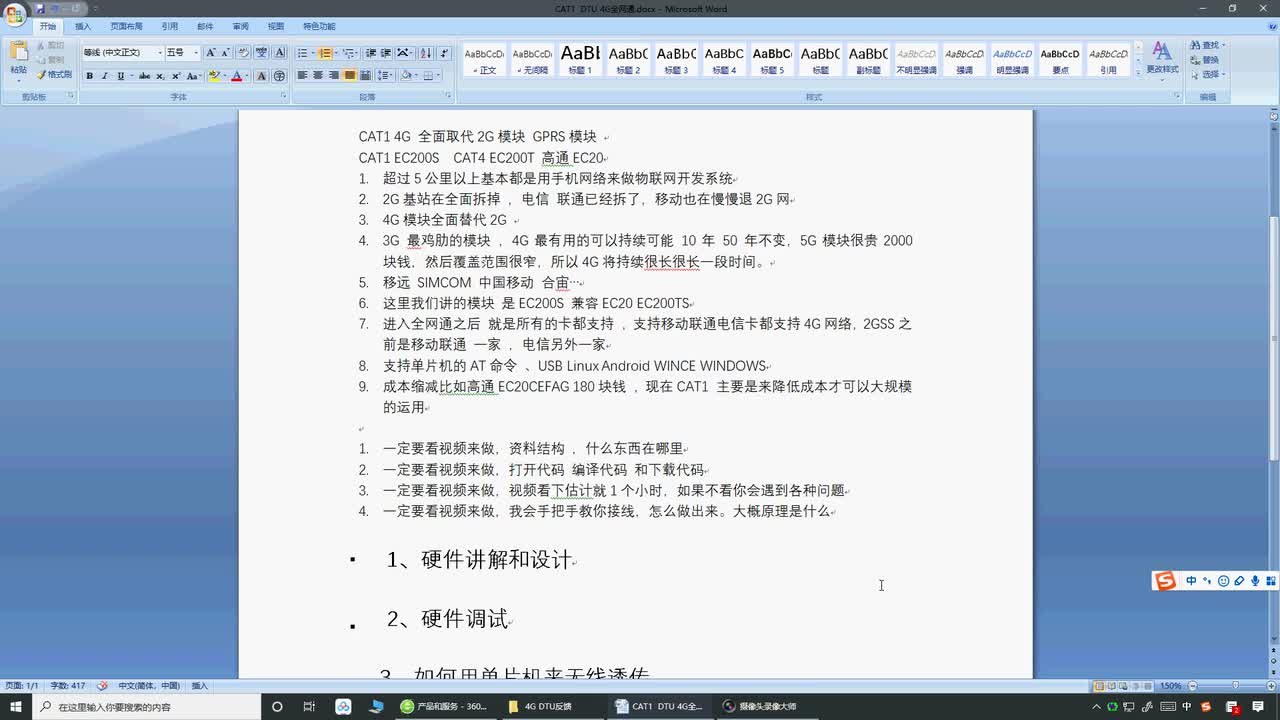Center align the text

[x=318, y=76]
